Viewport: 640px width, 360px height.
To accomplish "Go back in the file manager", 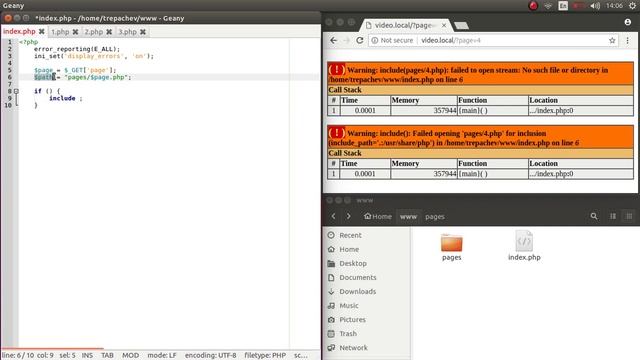I will [x=333, y=216].
